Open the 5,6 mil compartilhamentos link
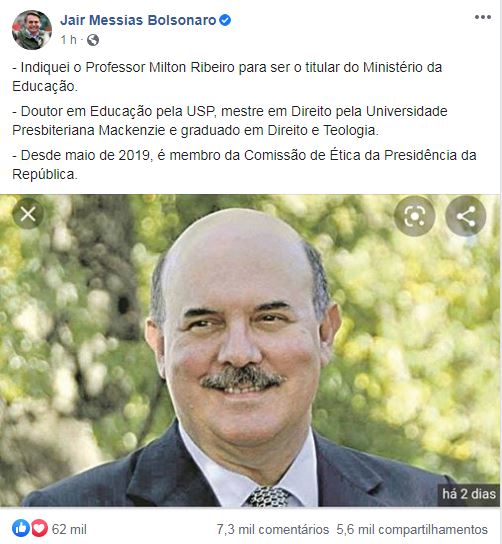Image resolution: width=502 pixels, height=544 pixels. pyautogui.click(x=412, y=529)
